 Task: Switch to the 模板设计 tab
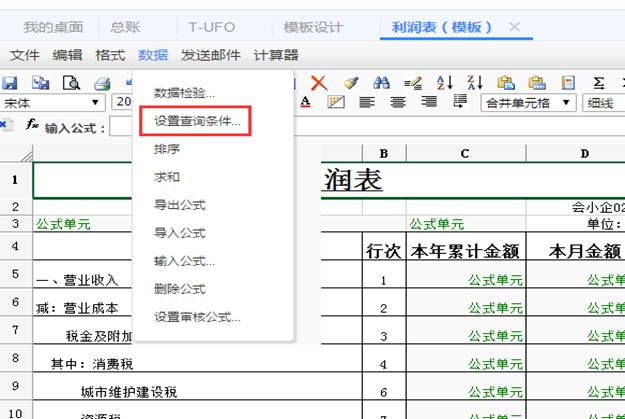[312, 27]
